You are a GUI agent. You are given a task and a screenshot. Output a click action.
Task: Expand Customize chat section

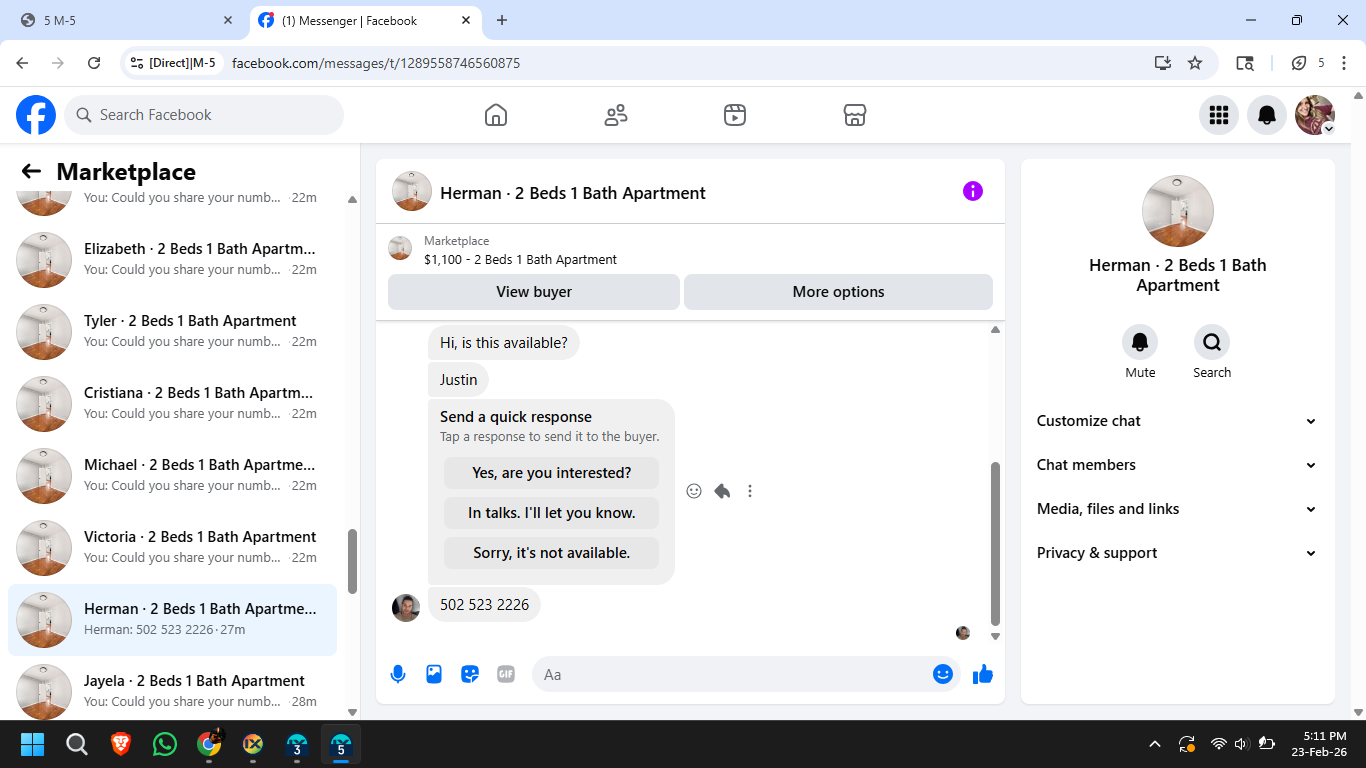point(1177,421)
